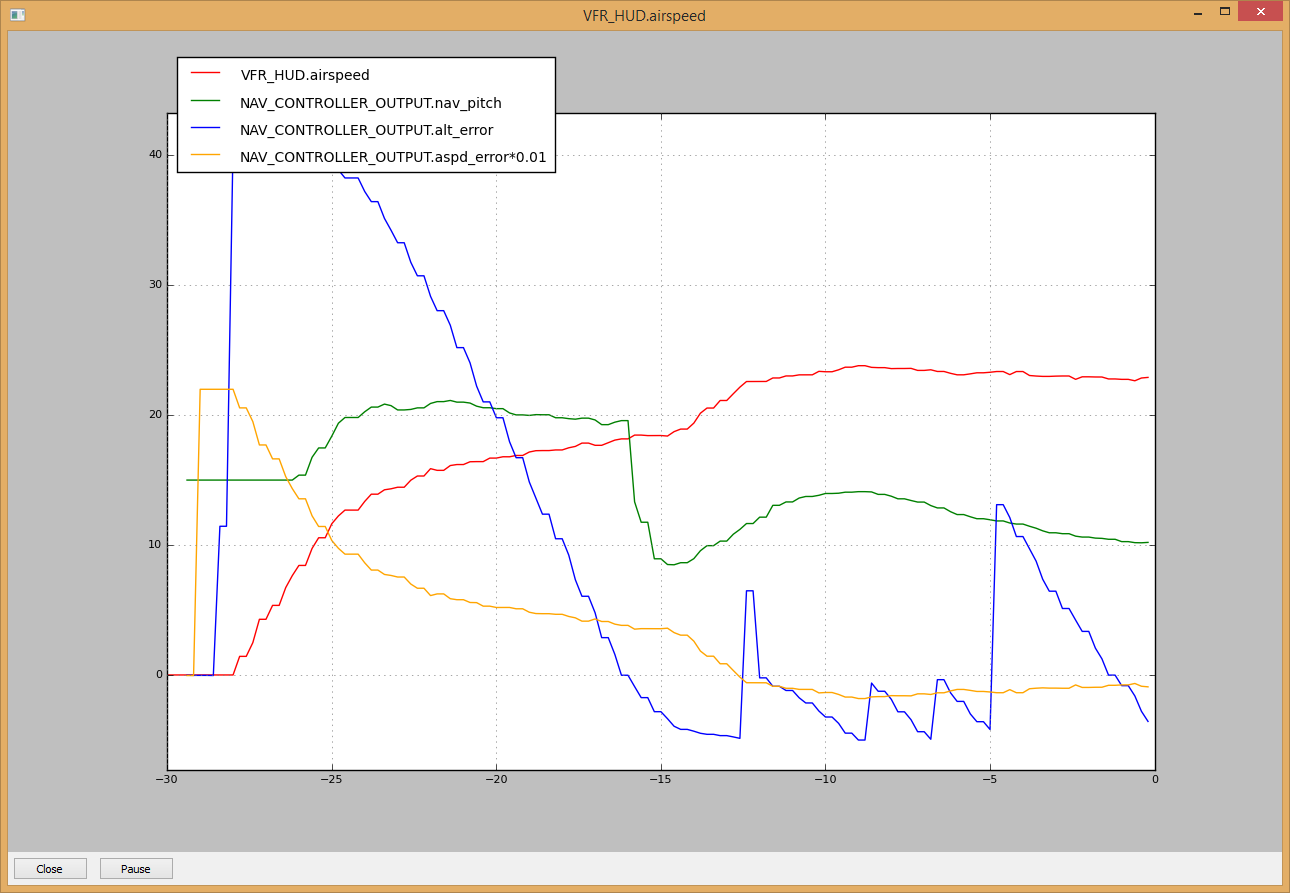The height and width of the screenshot is (893, 1290).
Task: Close the window with the red X
Action: [x=1260, y=12]
